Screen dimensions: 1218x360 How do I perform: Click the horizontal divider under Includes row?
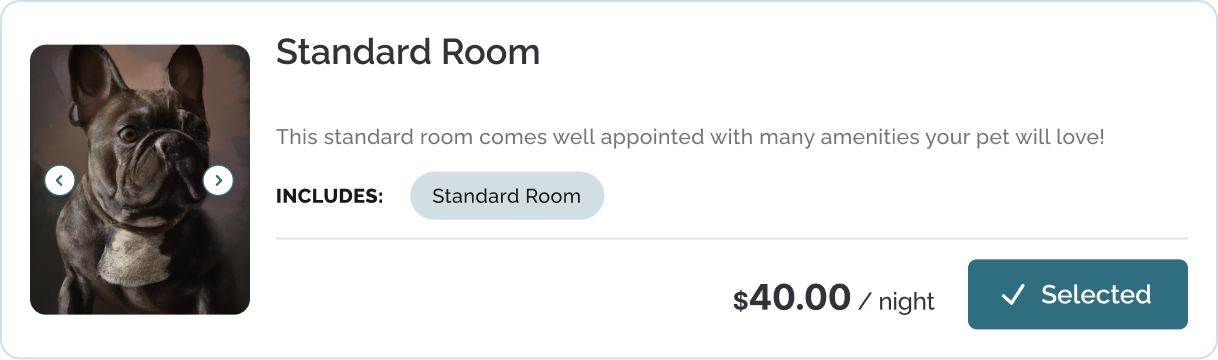(x=732, y=239)
